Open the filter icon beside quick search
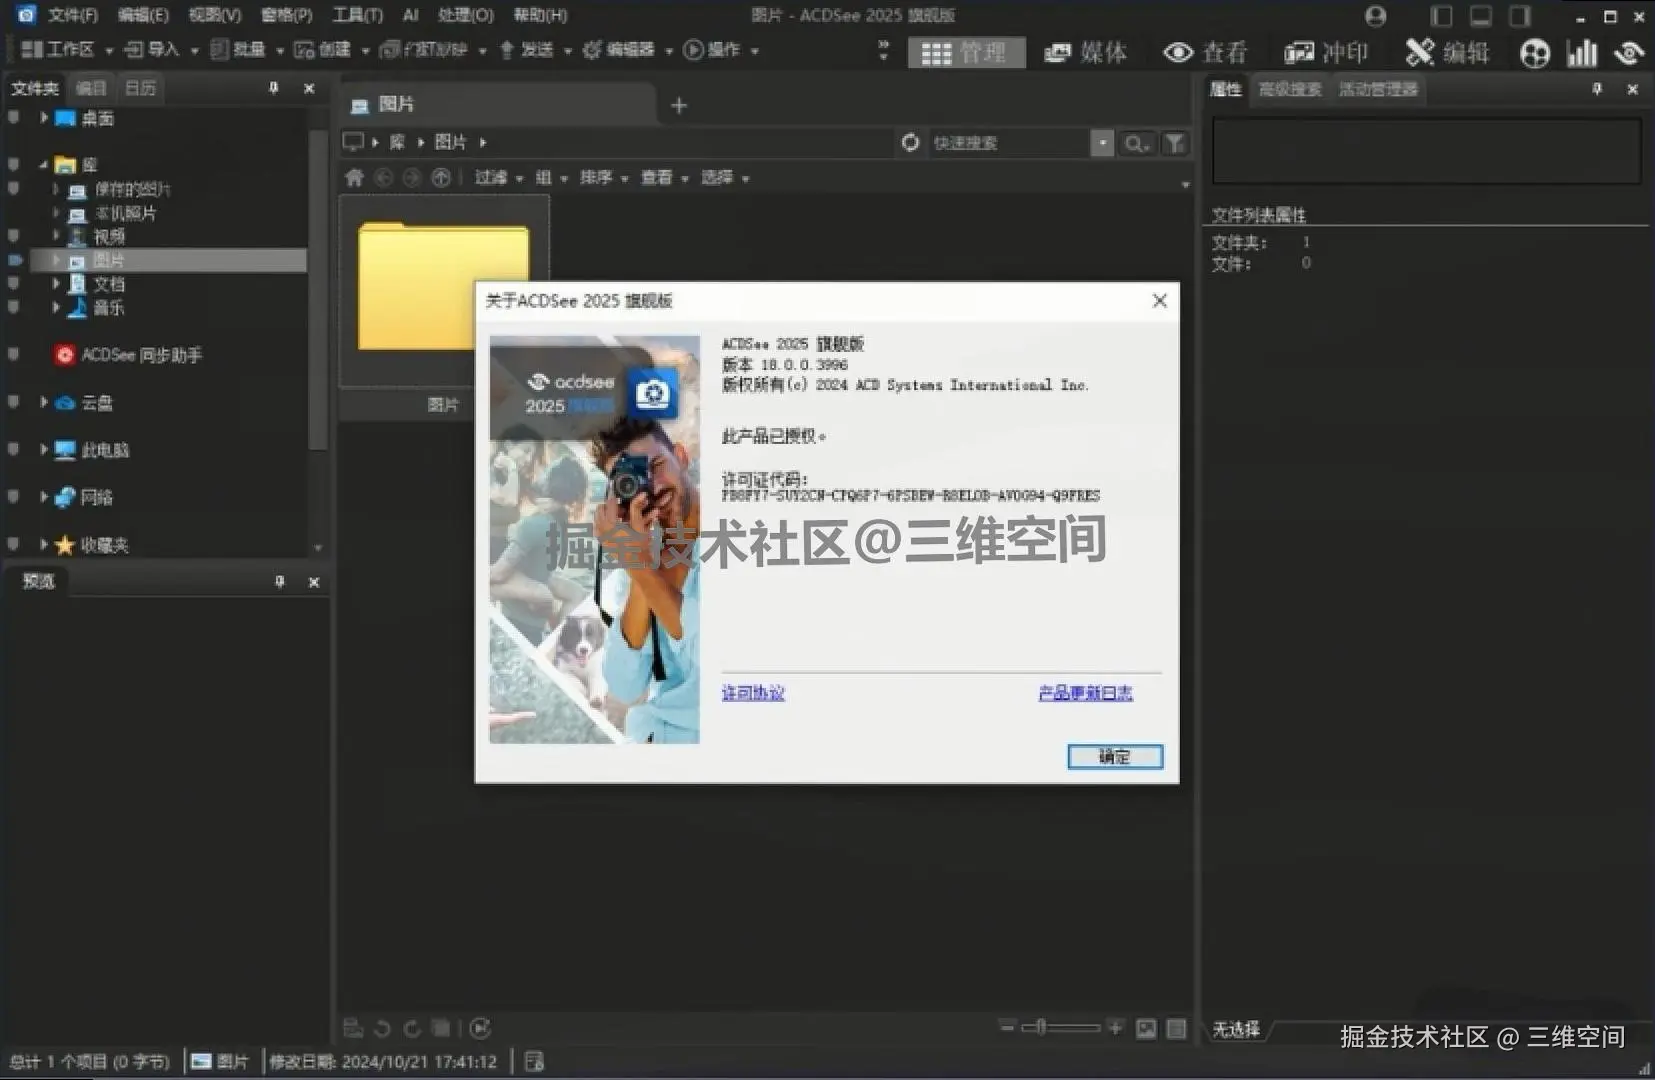The width and height of the screenshot is (1655, 1080). pos(1174,143)
